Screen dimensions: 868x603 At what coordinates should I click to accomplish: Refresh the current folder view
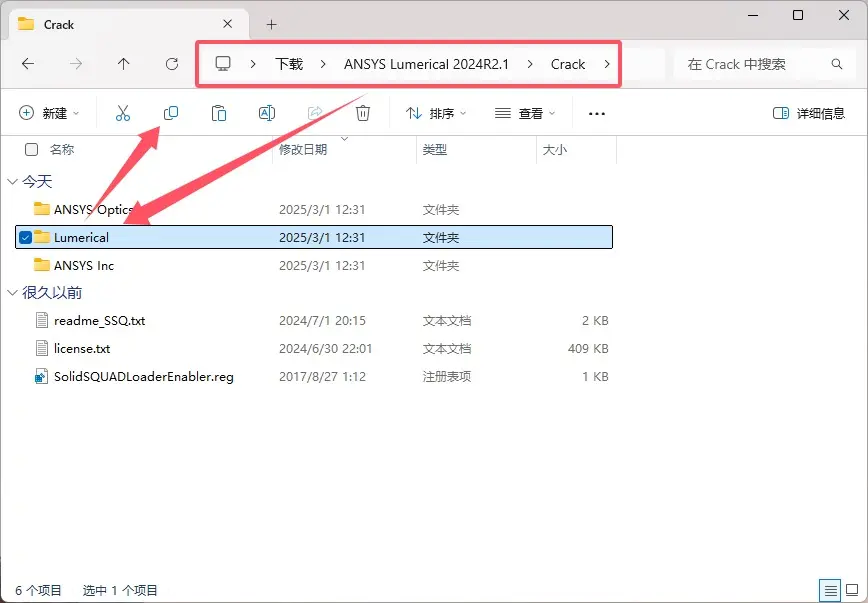click(172, 64)
